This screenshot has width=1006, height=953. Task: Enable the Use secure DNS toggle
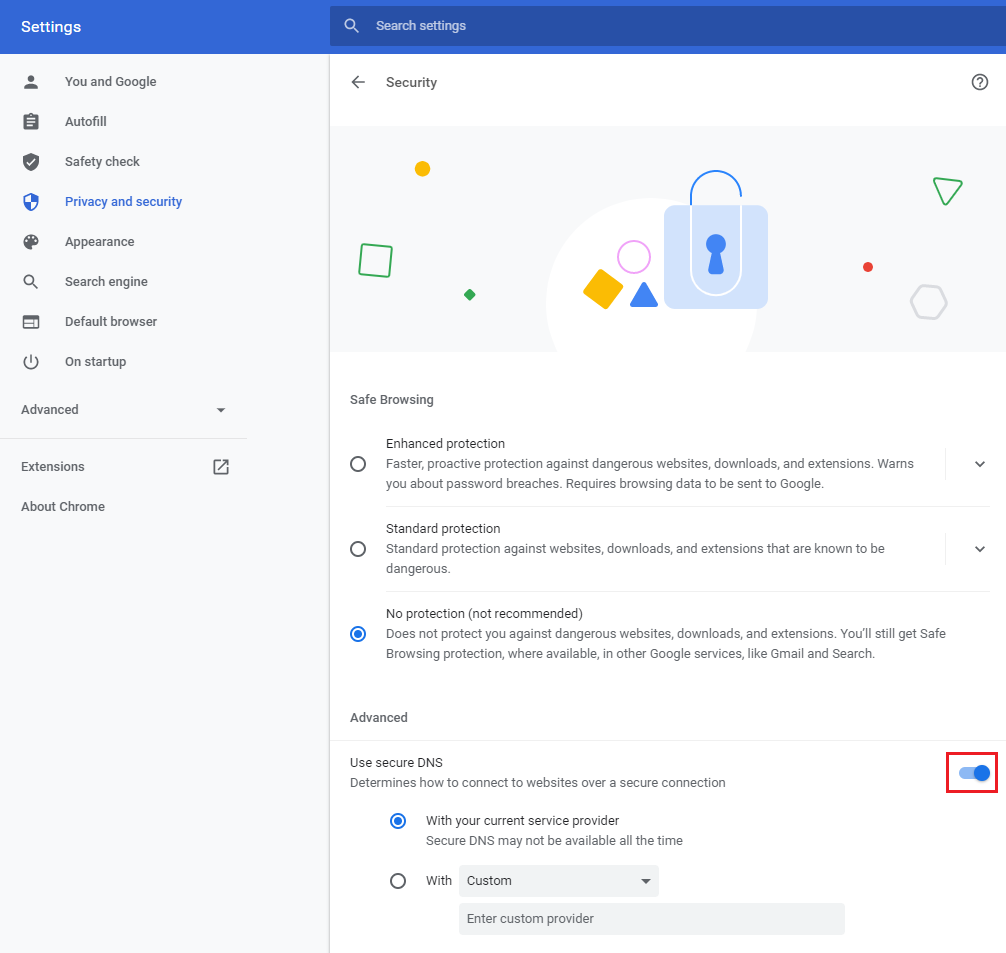click(971, 772)
